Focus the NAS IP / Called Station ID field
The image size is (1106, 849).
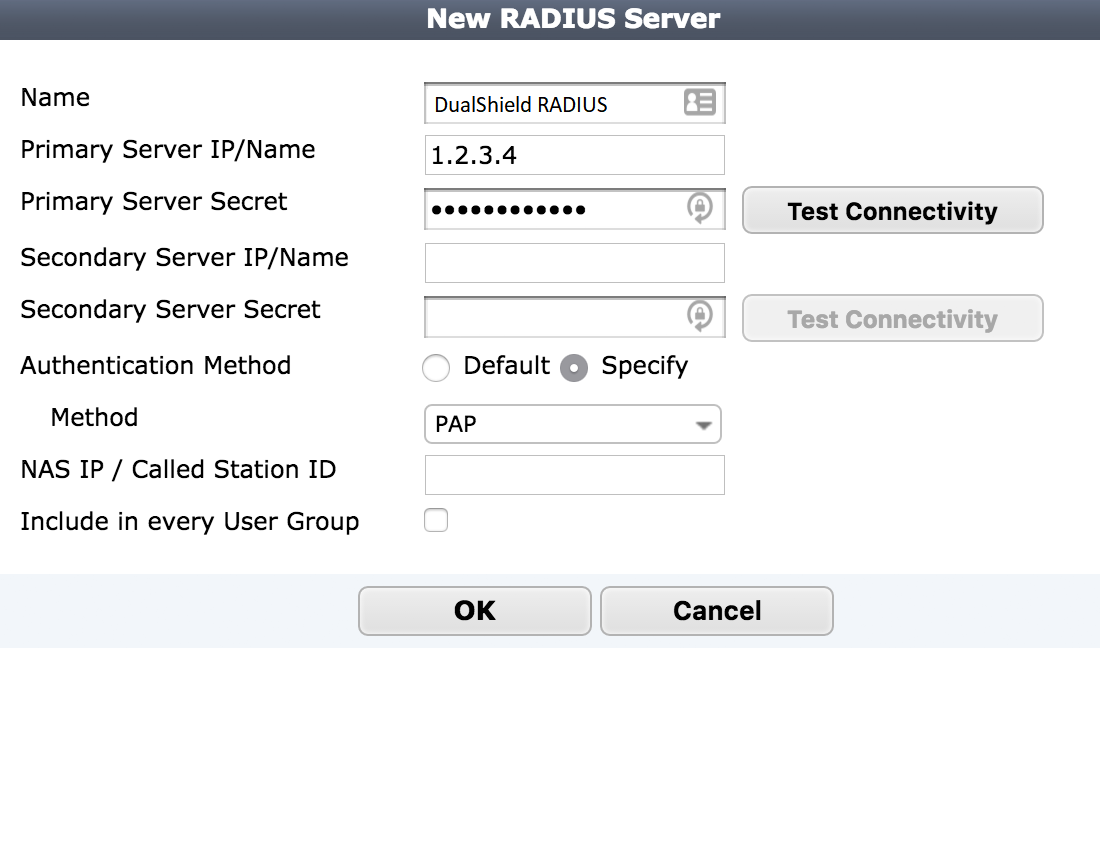pyautogui.click(x=574, y=475)
